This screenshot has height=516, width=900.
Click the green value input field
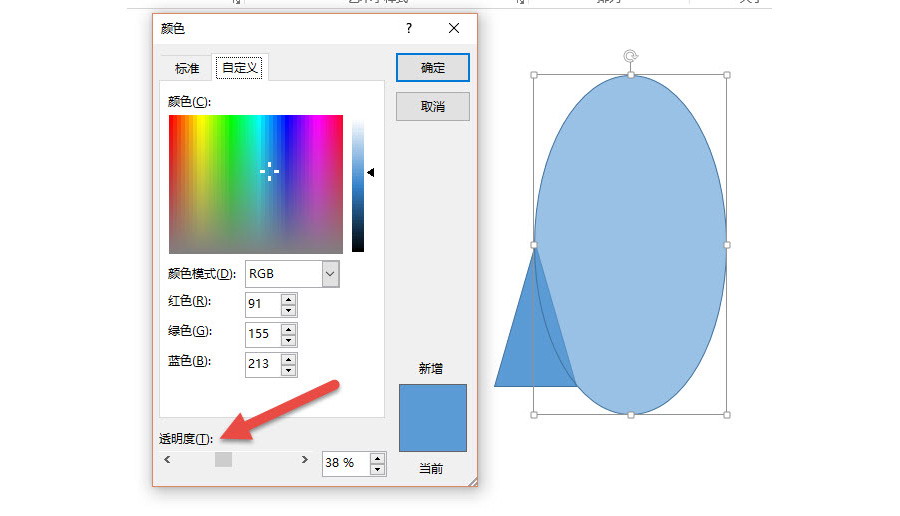(x=262, y=334)
